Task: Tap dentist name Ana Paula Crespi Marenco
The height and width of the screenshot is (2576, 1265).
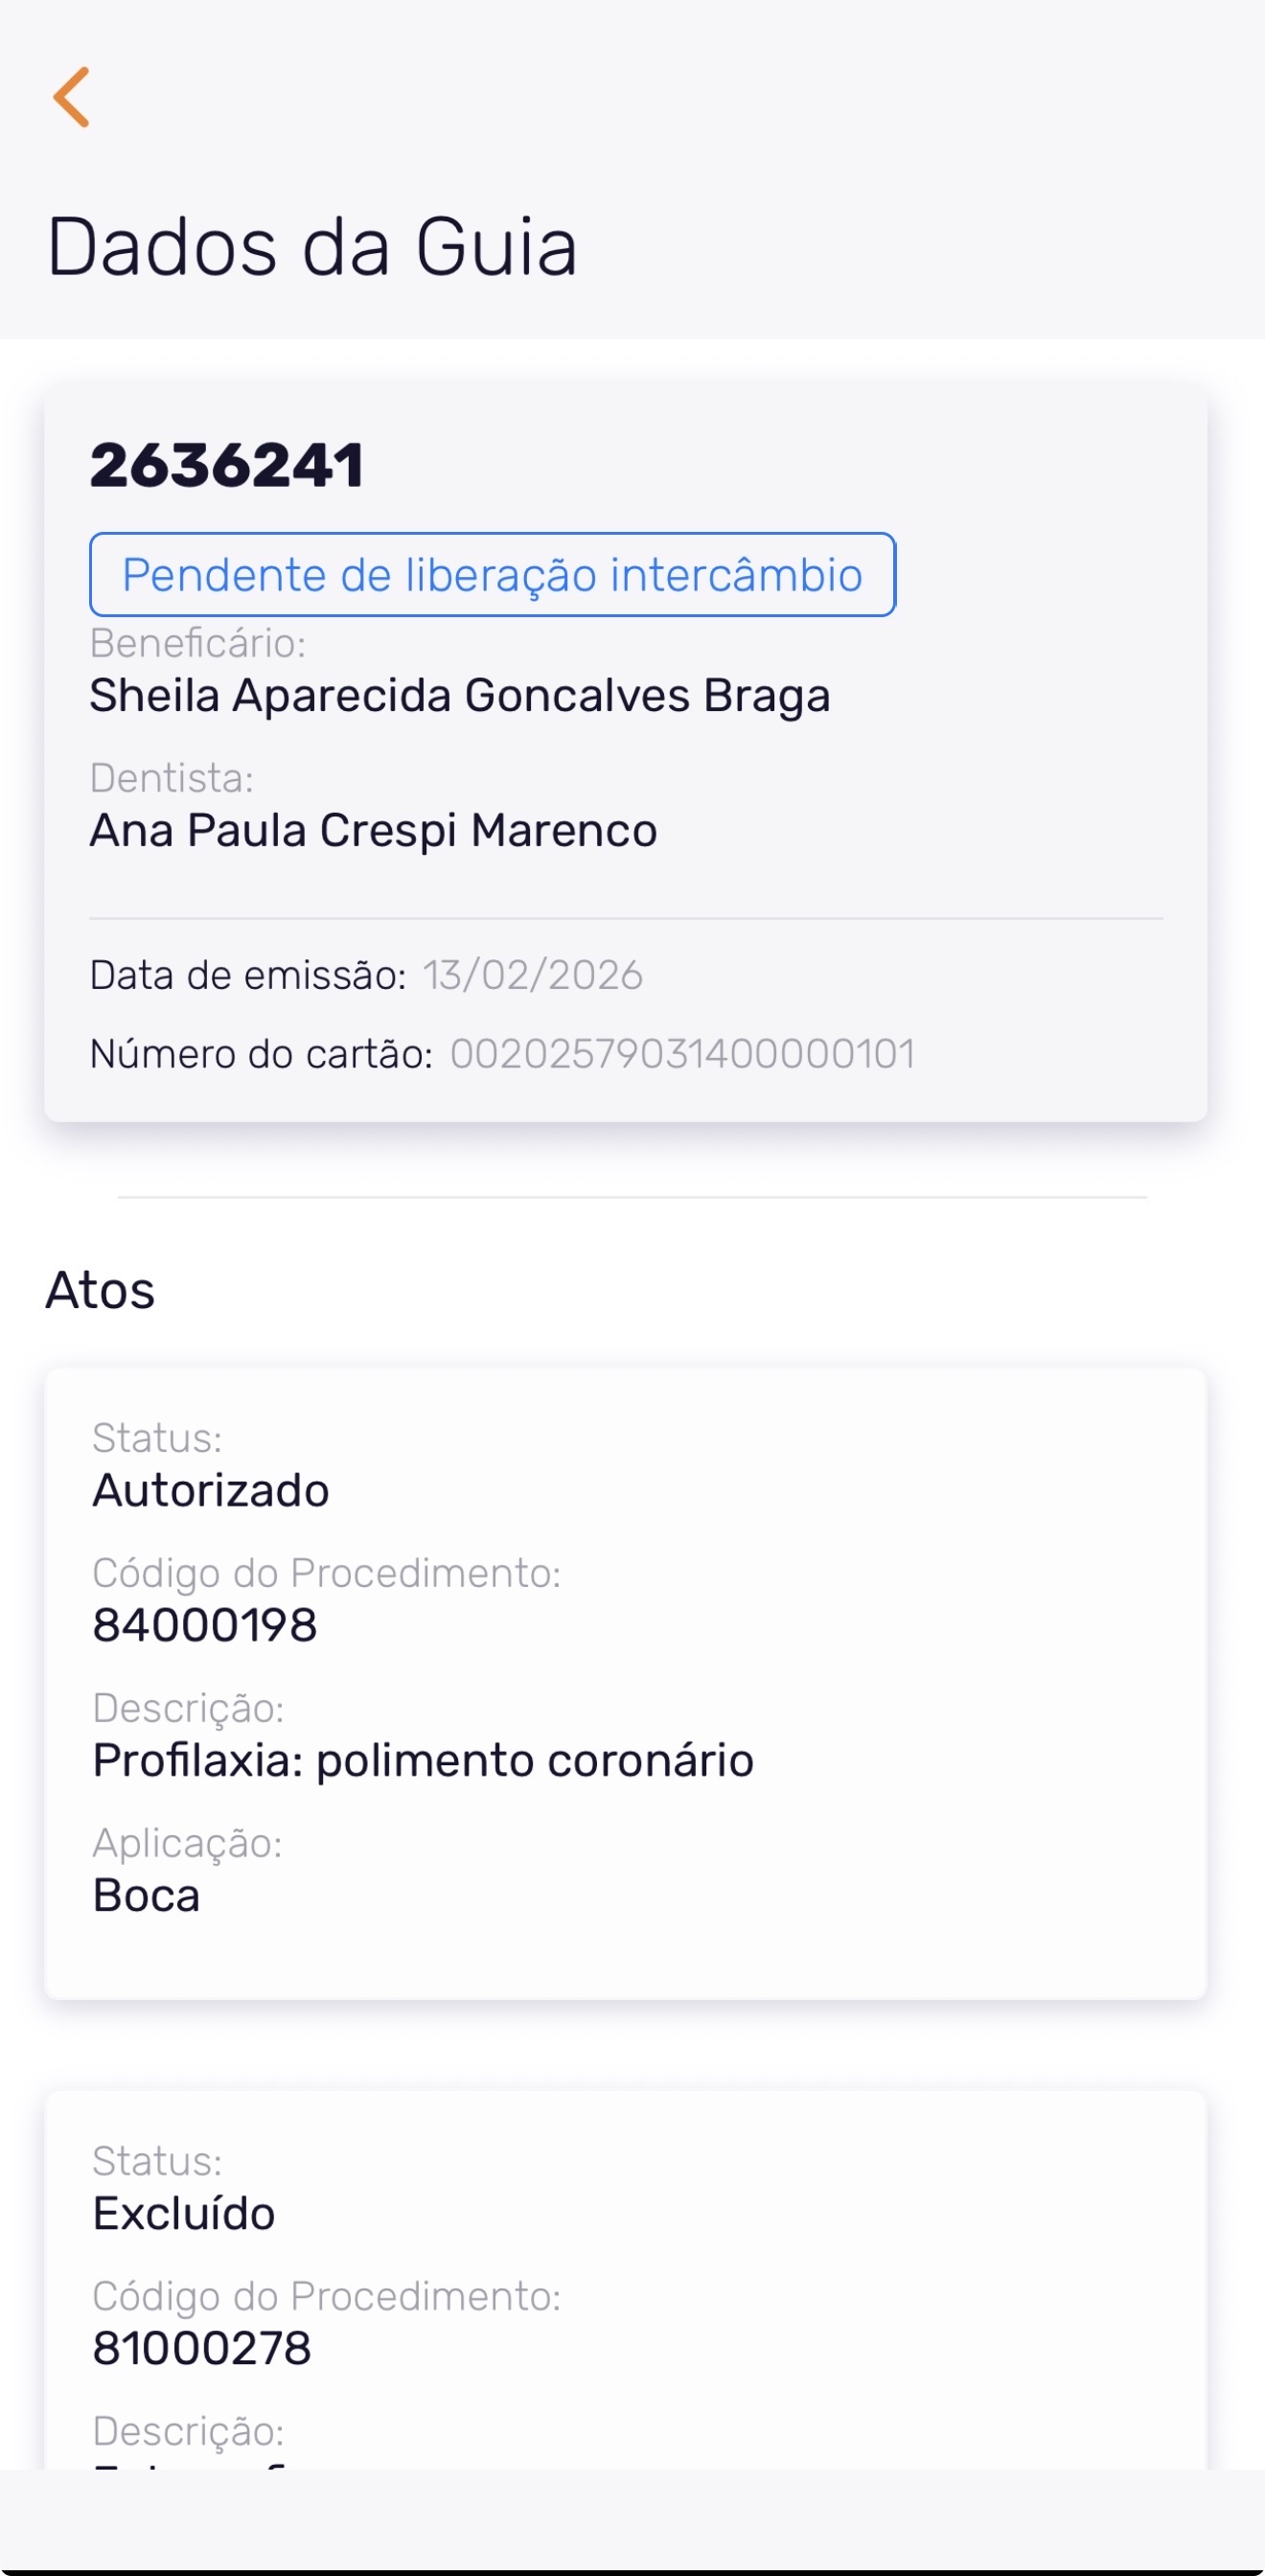Action: tap(373, 831)
